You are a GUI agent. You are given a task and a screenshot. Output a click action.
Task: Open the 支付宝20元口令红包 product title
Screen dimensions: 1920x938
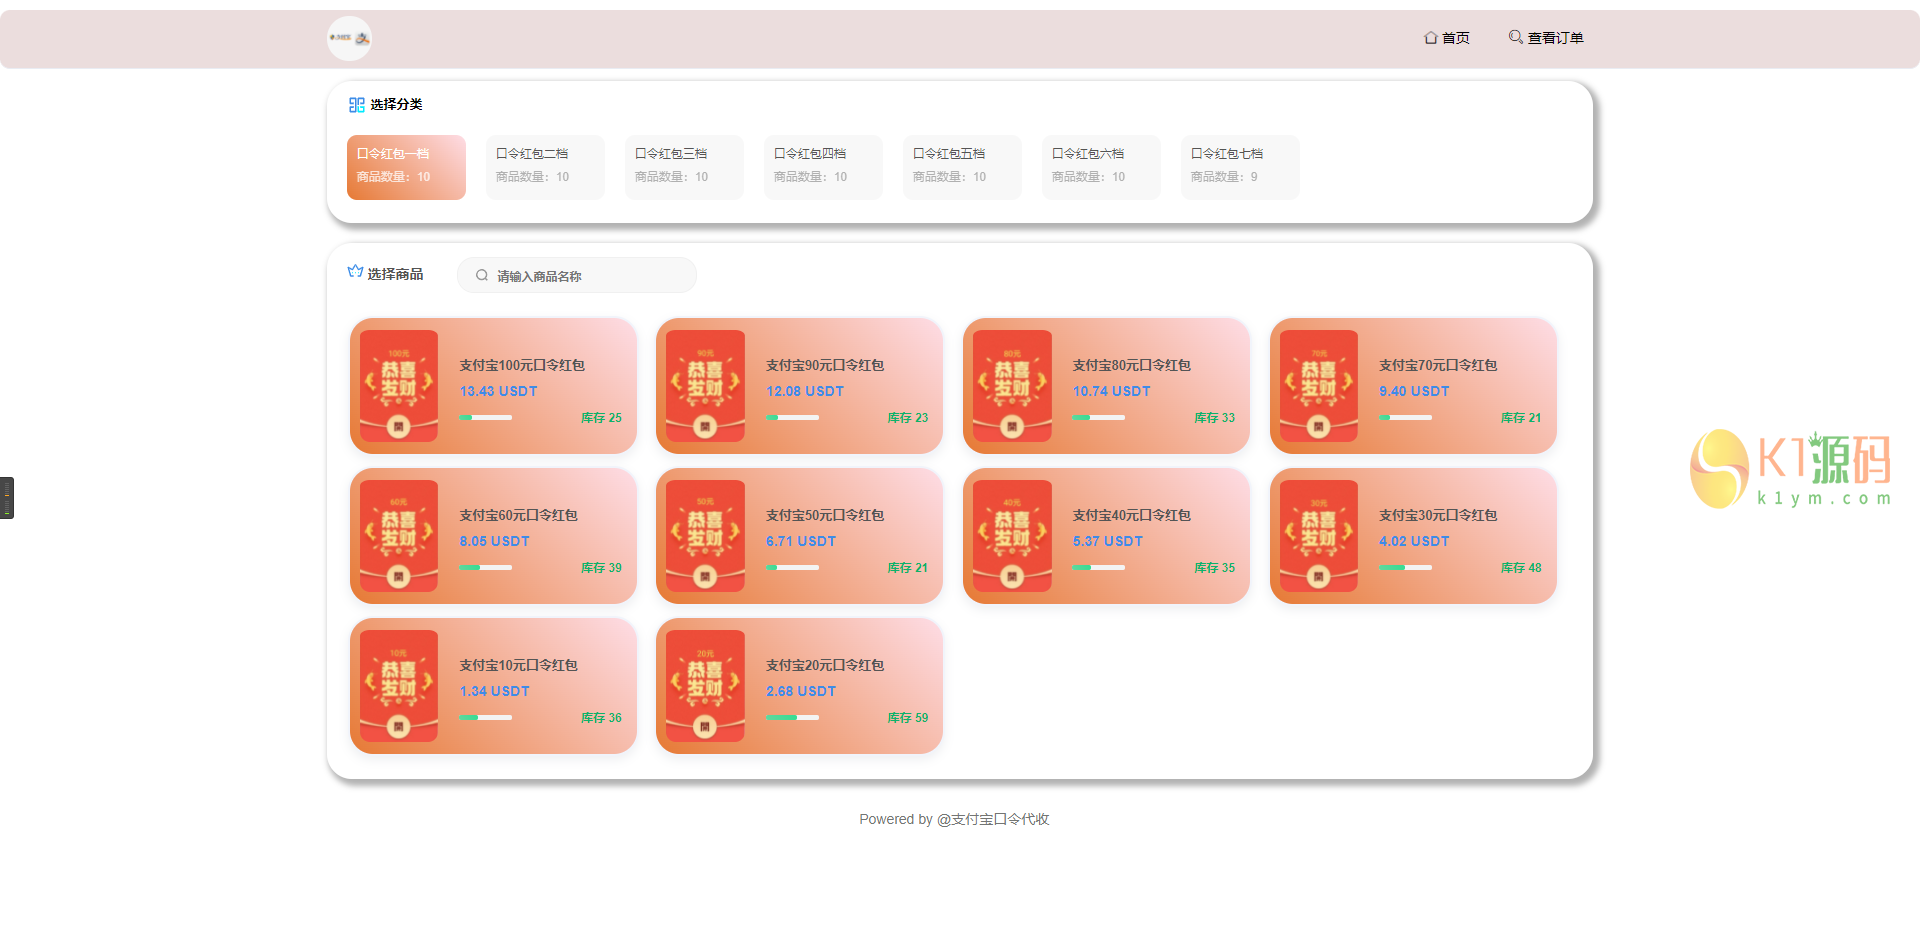(825, 665)
